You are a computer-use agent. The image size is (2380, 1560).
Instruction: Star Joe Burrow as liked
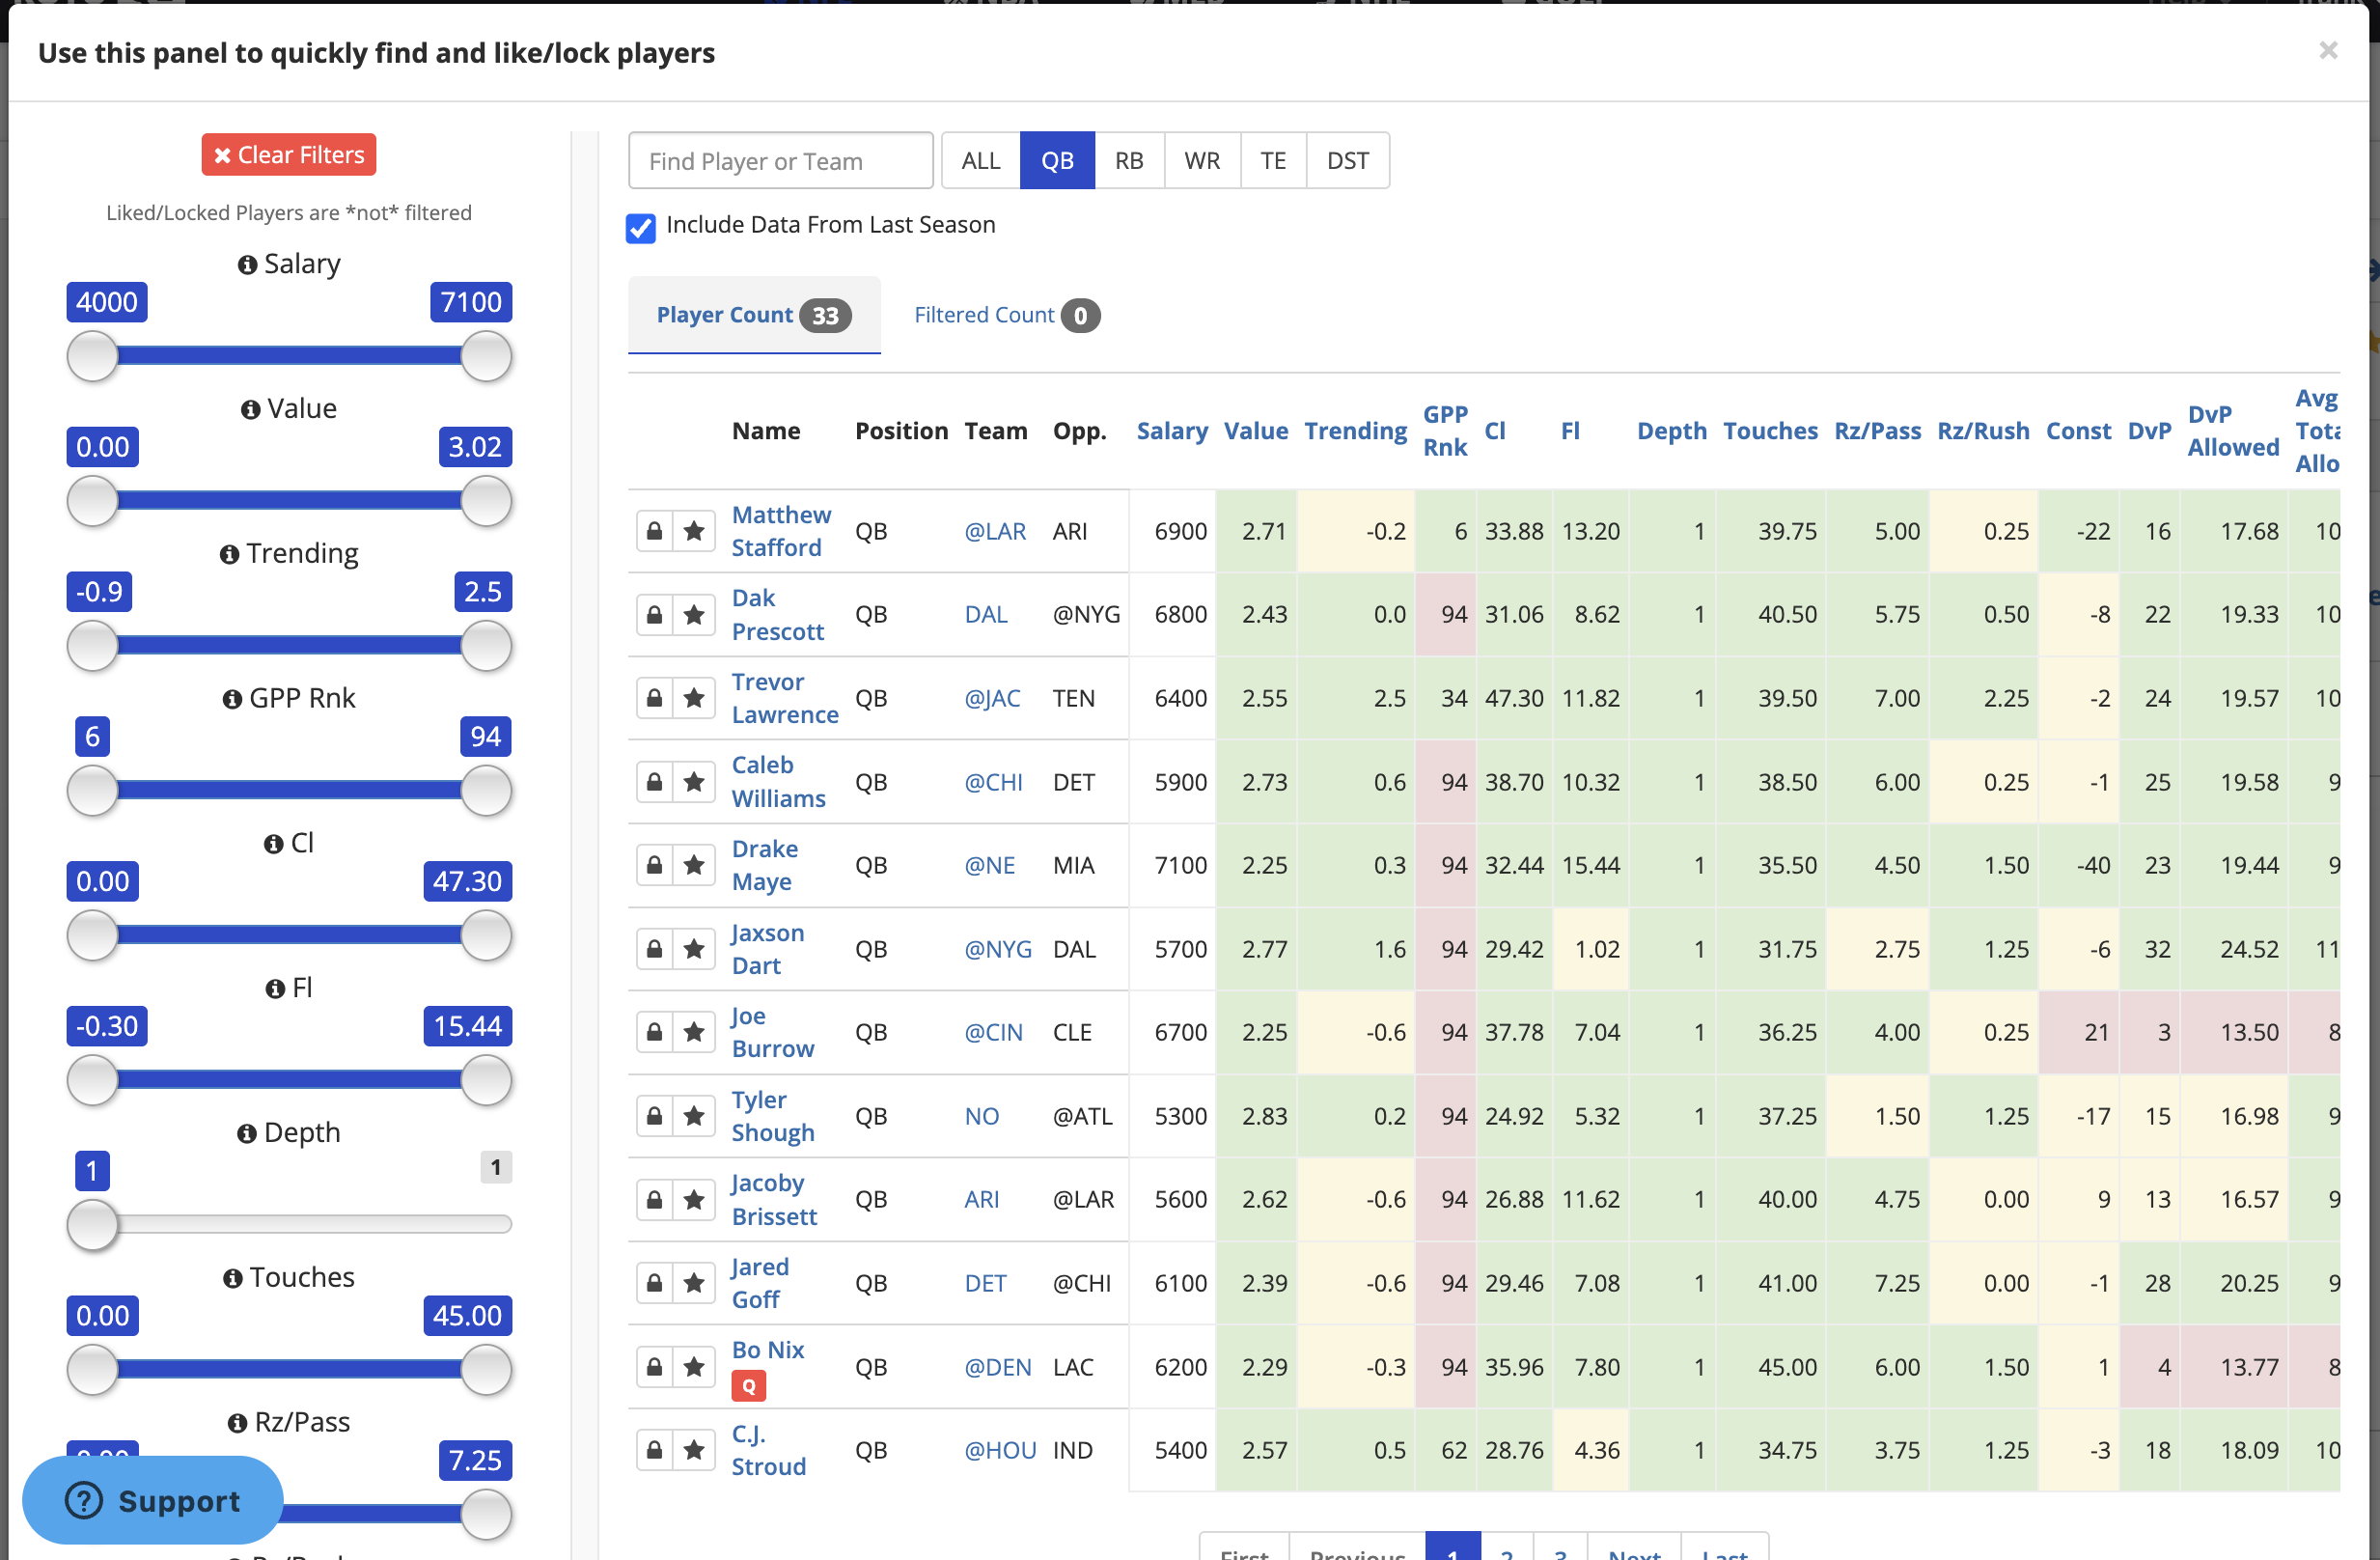pos(694,1032)
